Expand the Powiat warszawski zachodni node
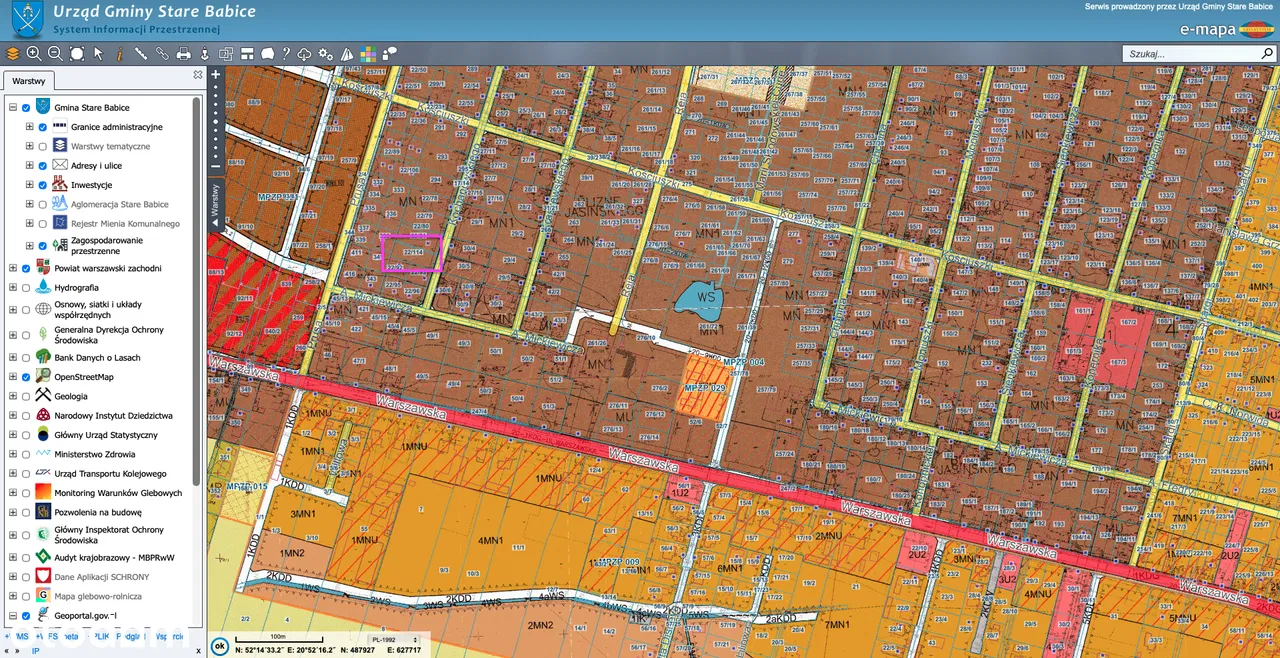1280x658 pixels. tap(12, 268)
